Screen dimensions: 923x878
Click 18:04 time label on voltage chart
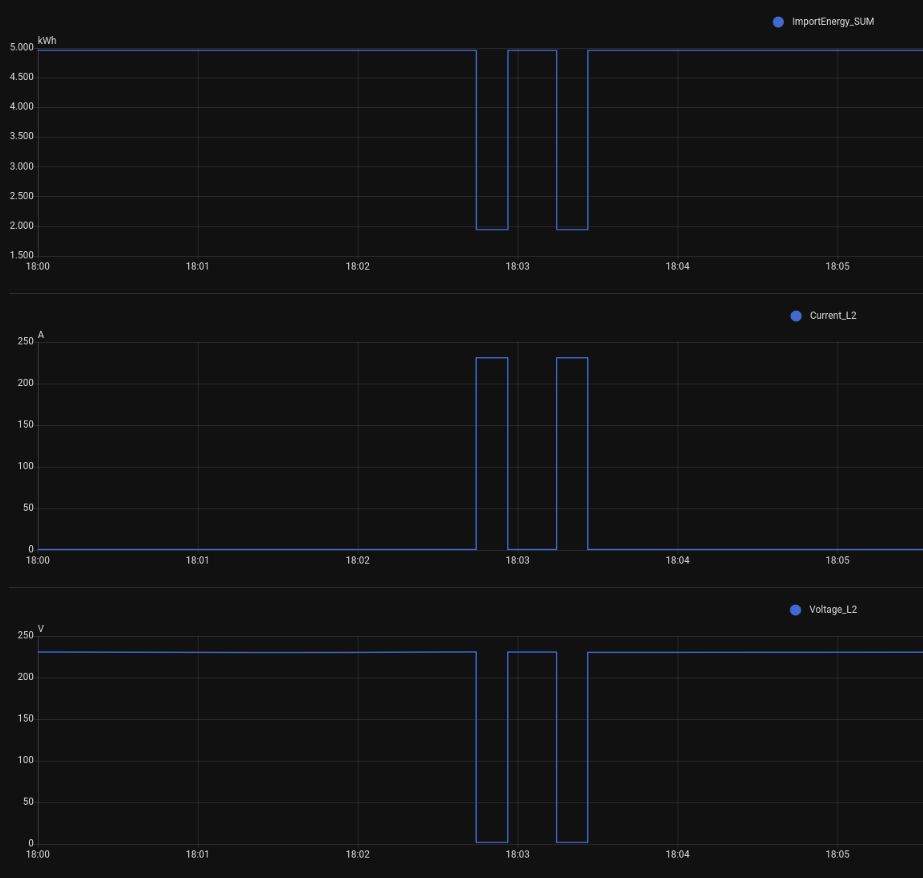tap(677, 855)
